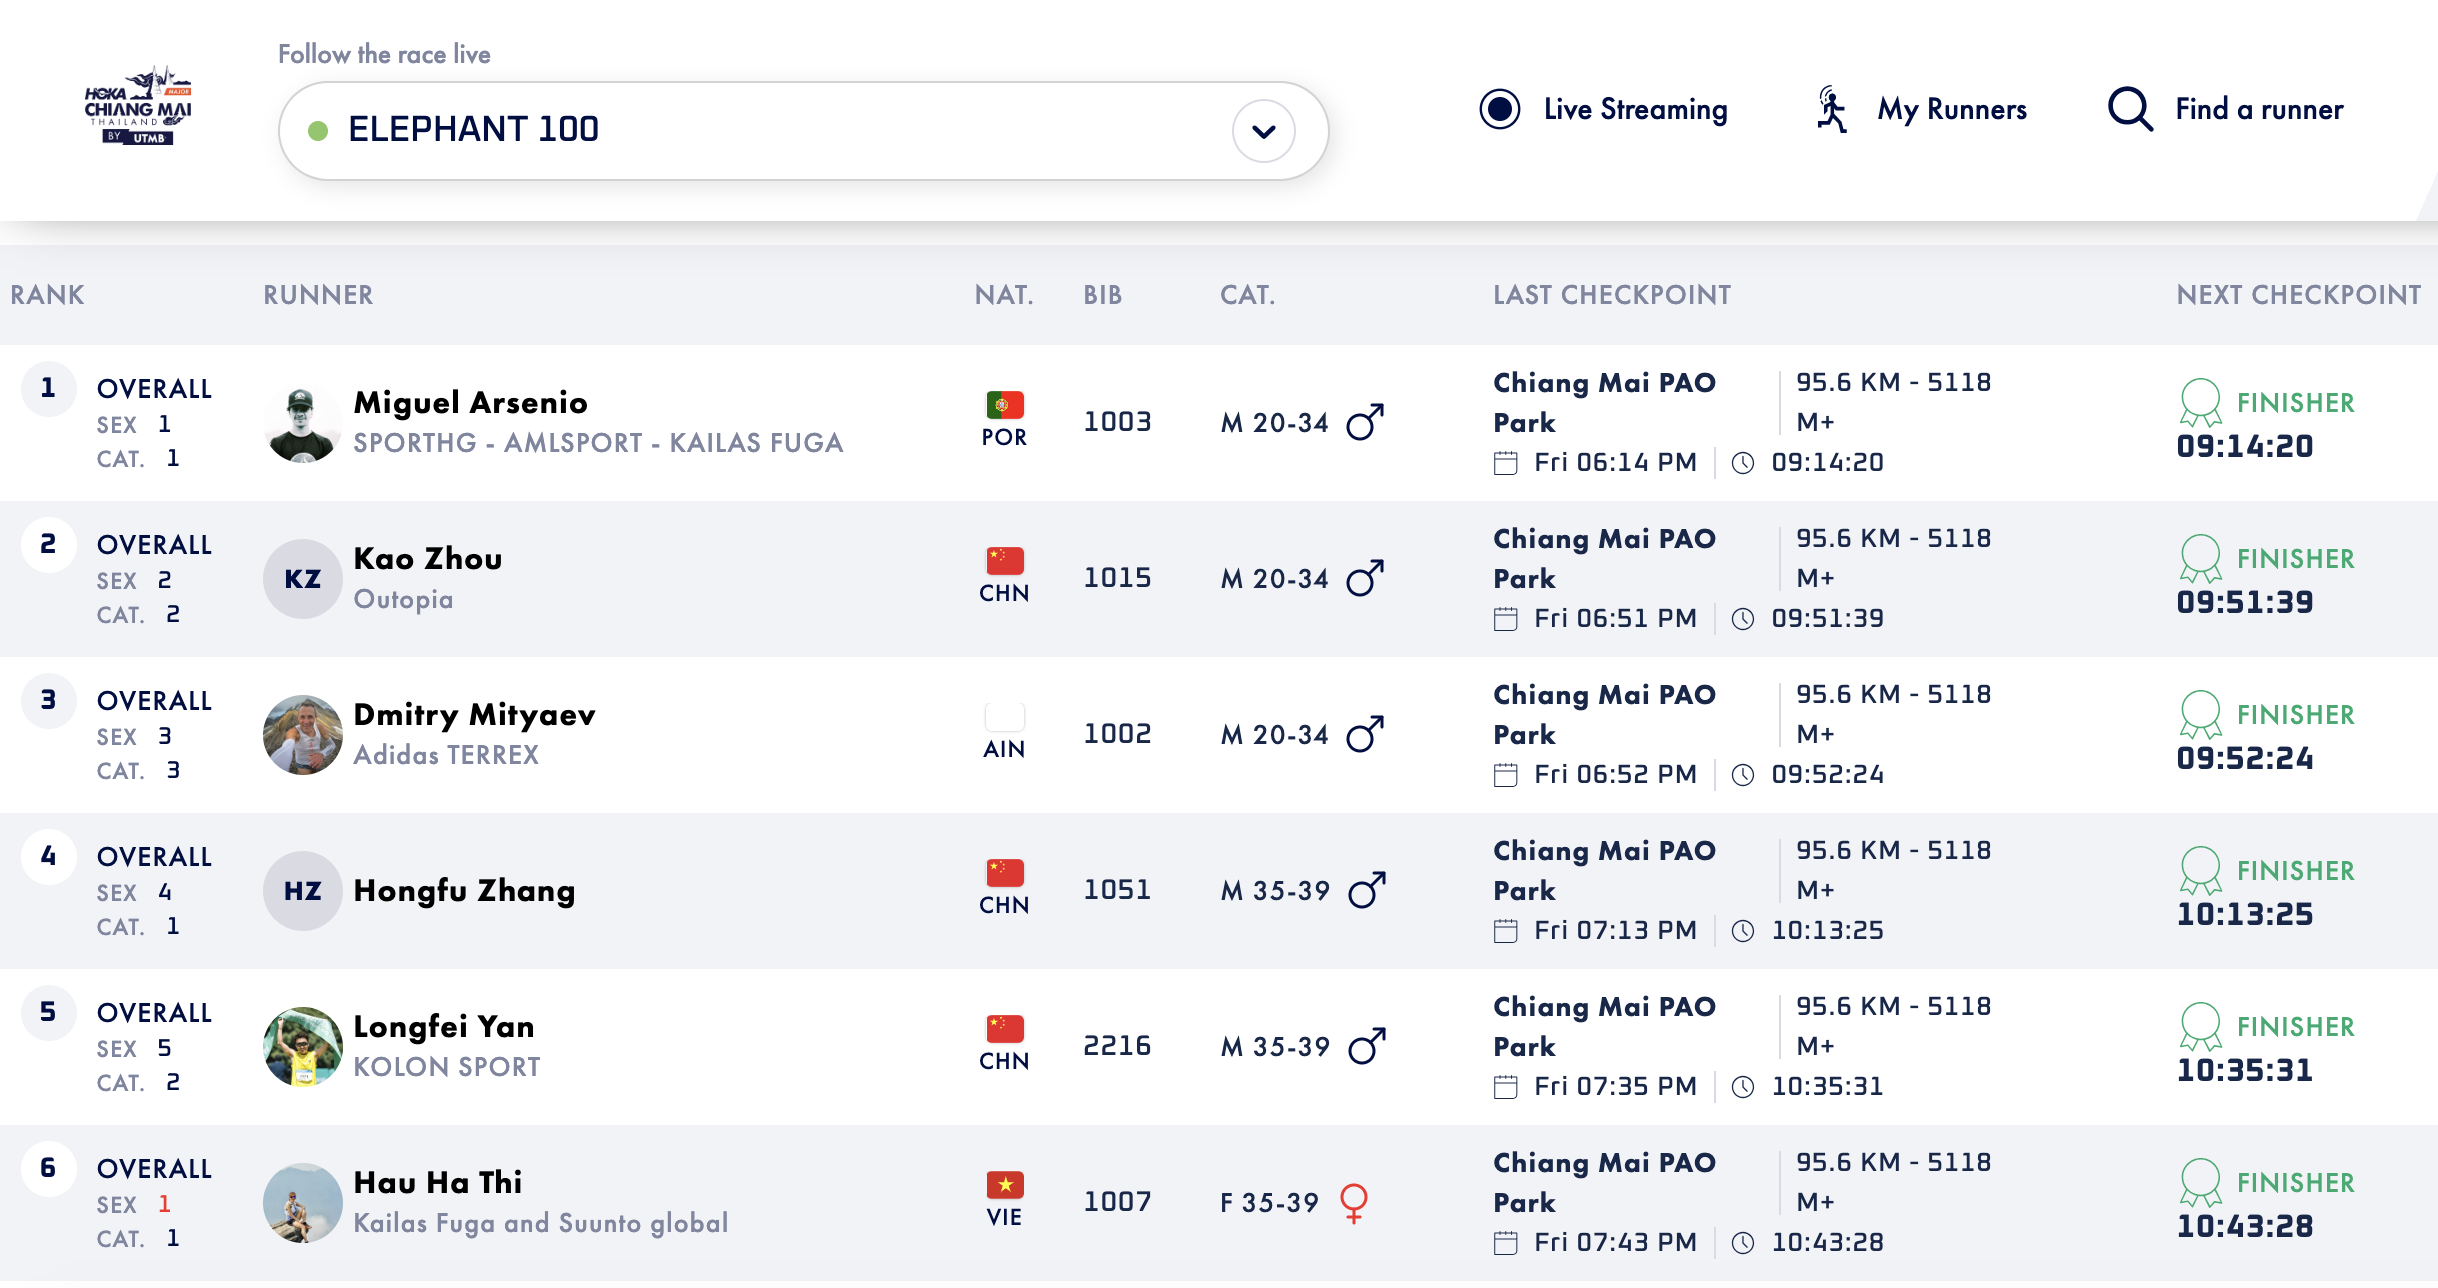2438x1288 pixels.
Task: Click the green live status dot
Action: 318,131
